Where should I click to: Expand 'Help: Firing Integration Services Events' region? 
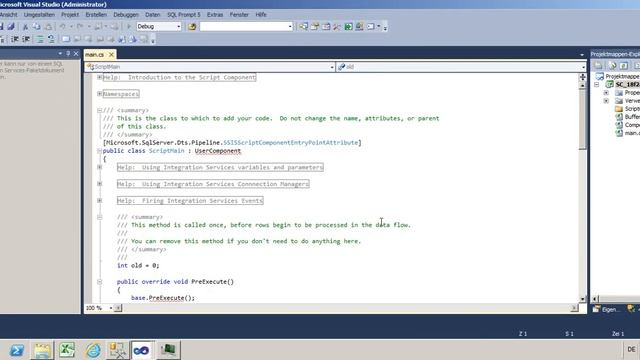(x=100, y=200)
